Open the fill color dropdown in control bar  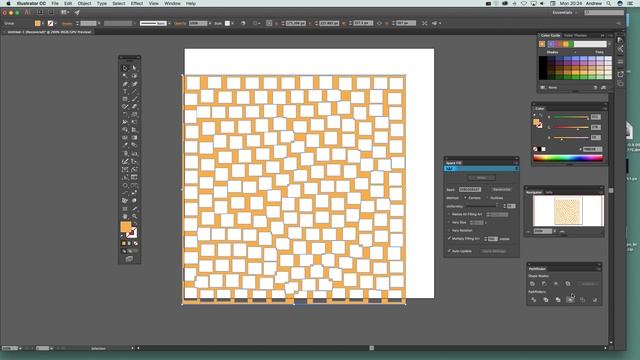tap(43, 23)
